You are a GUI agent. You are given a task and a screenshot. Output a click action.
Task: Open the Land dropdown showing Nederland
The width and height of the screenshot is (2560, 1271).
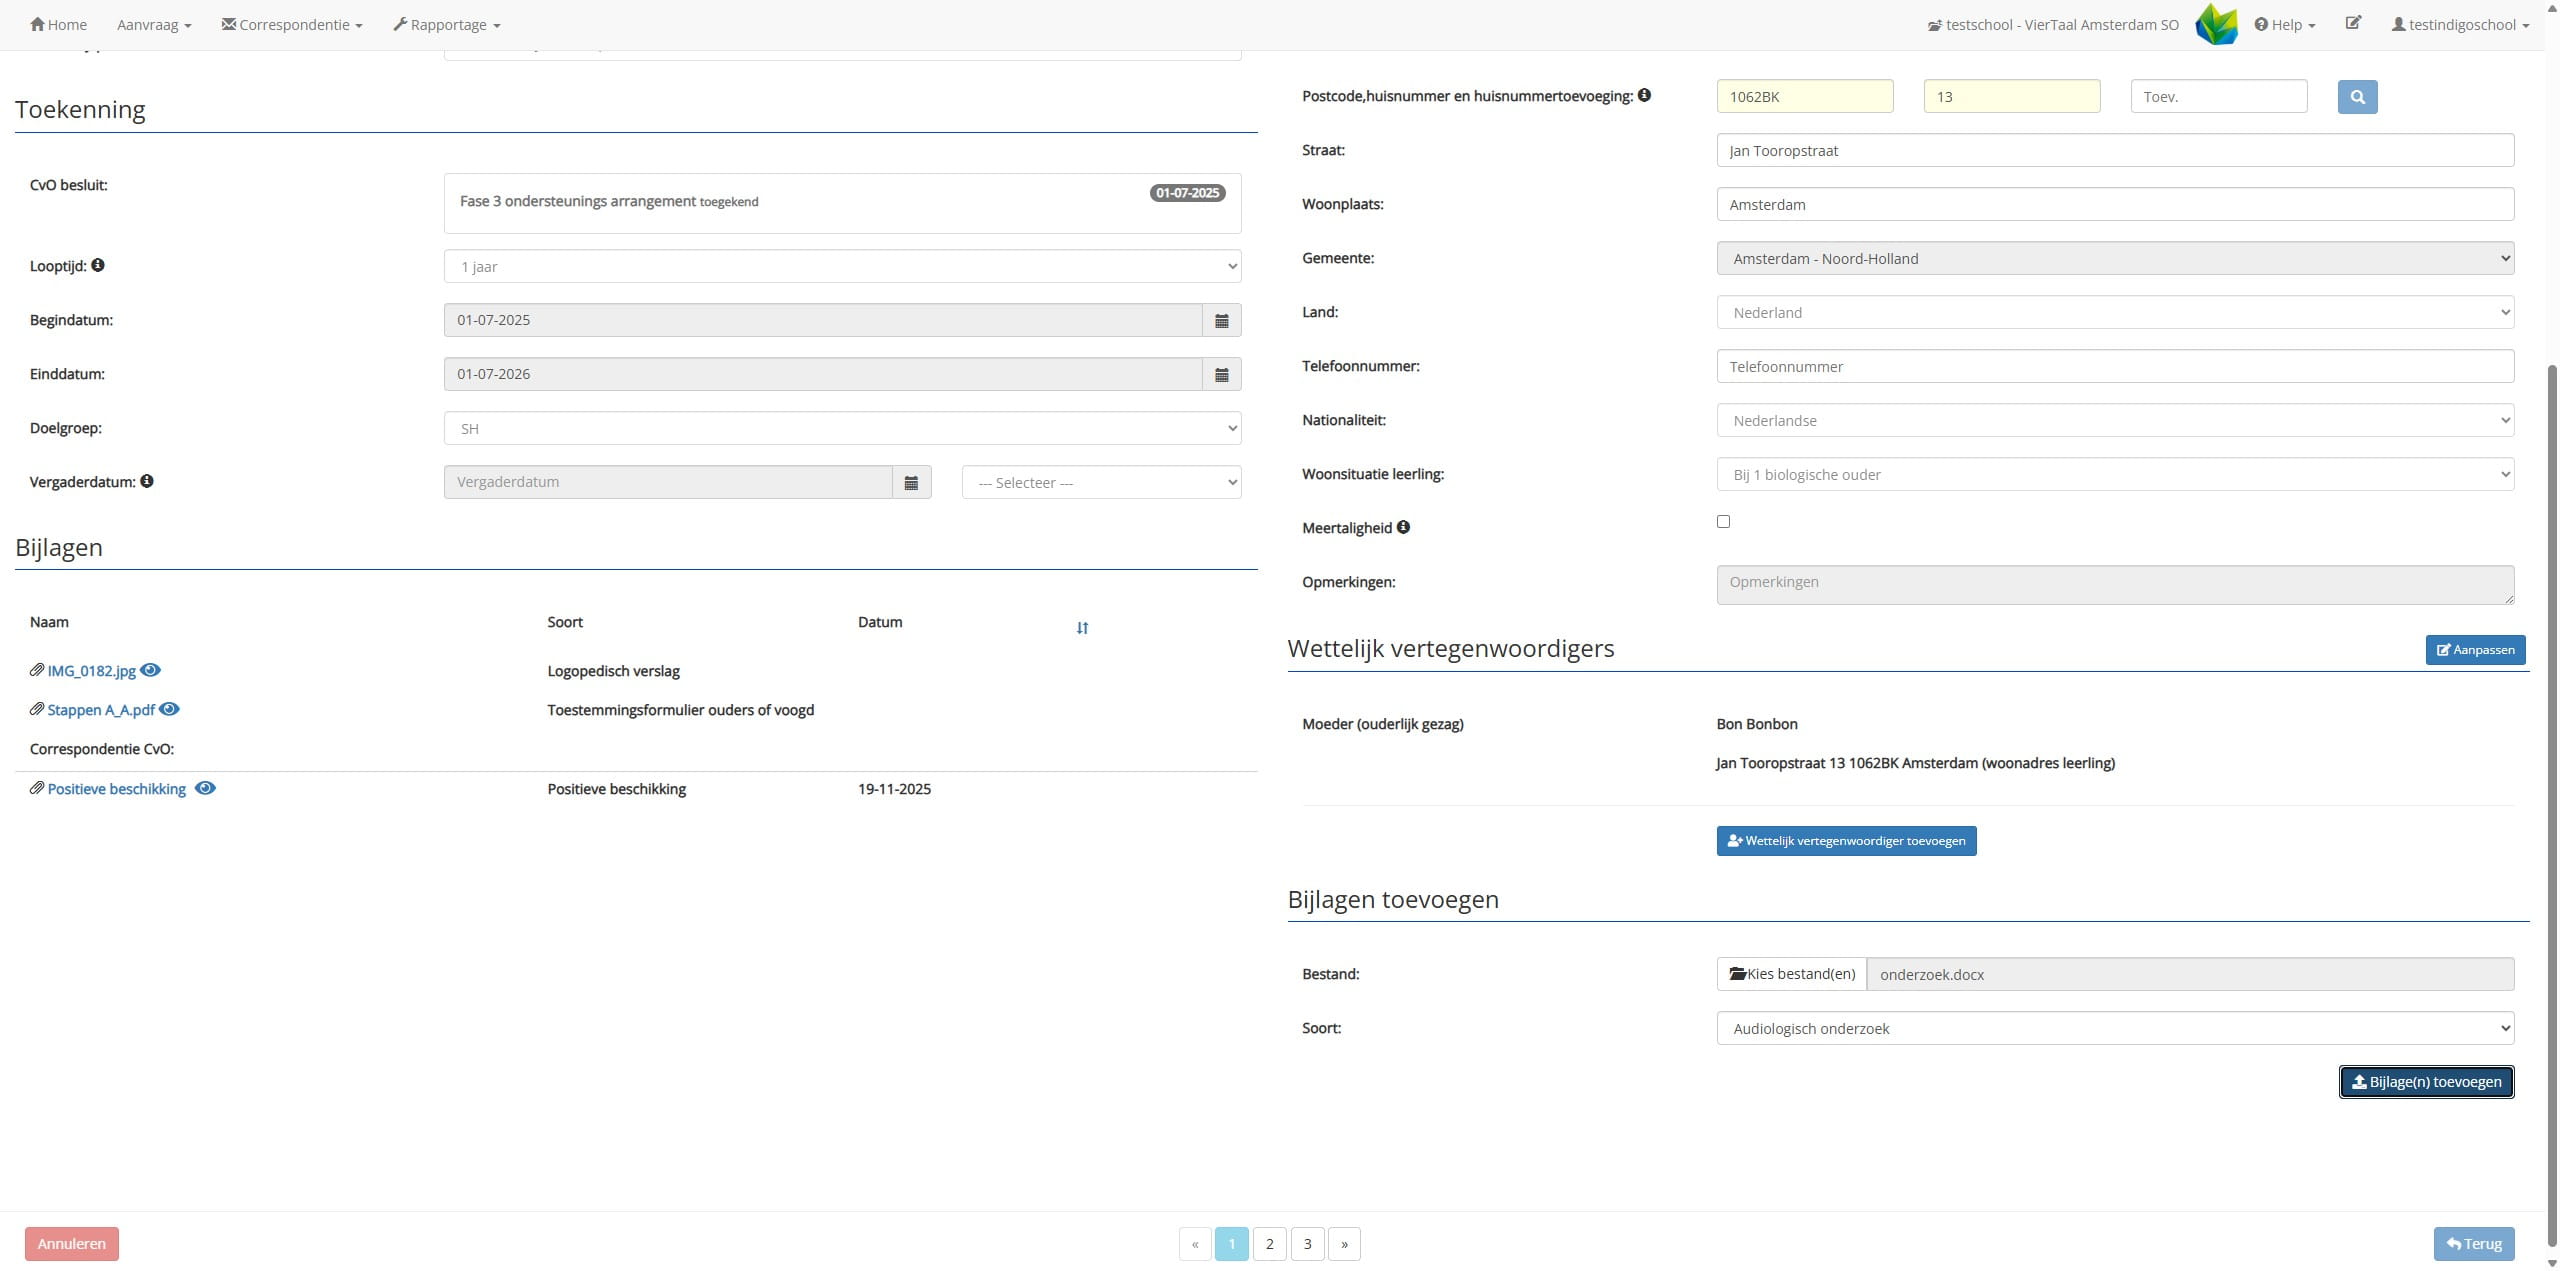coord(2115,312)
